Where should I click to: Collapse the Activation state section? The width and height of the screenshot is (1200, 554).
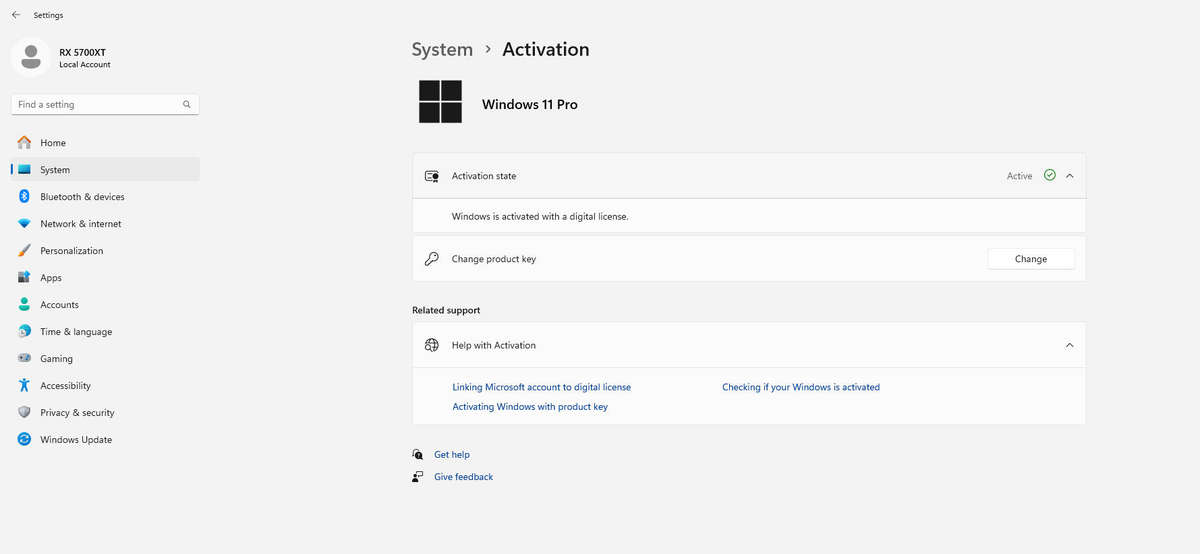1069,176
